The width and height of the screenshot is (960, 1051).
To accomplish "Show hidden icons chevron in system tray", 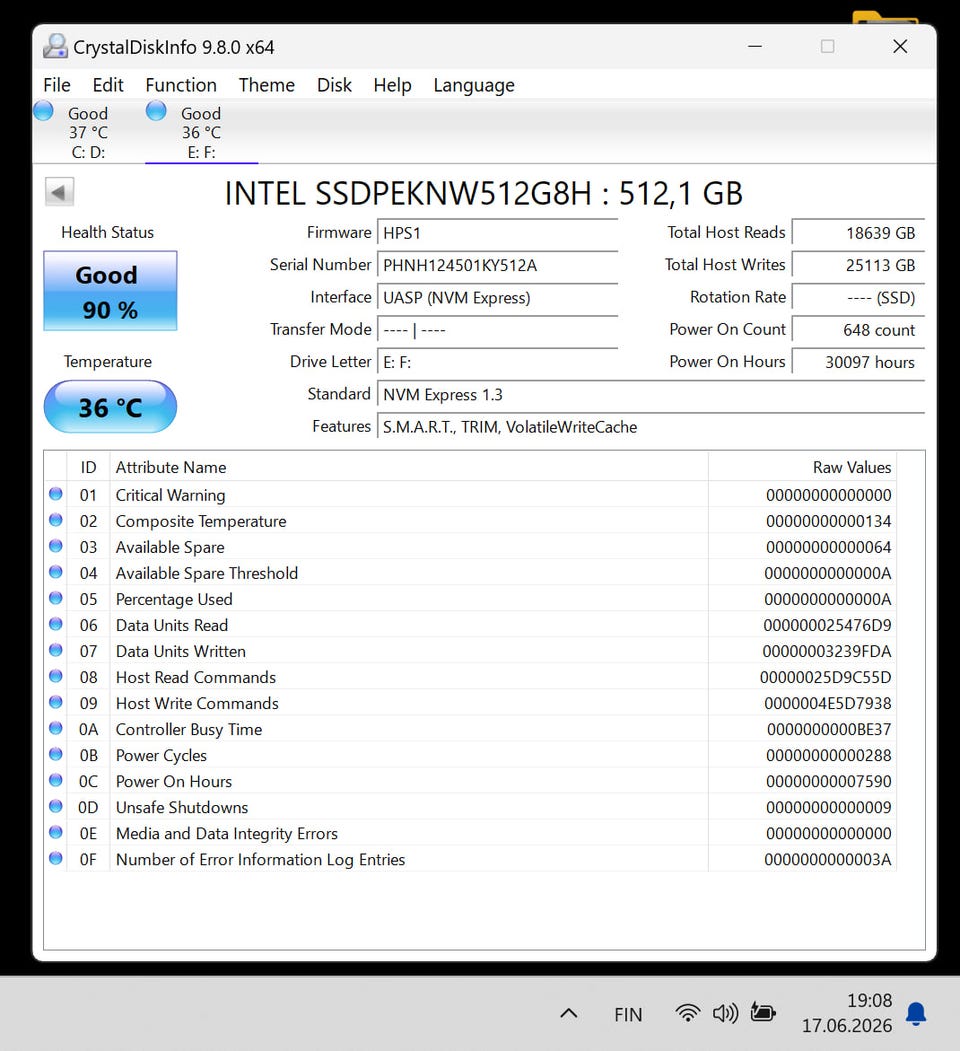I will point(568,1013).
